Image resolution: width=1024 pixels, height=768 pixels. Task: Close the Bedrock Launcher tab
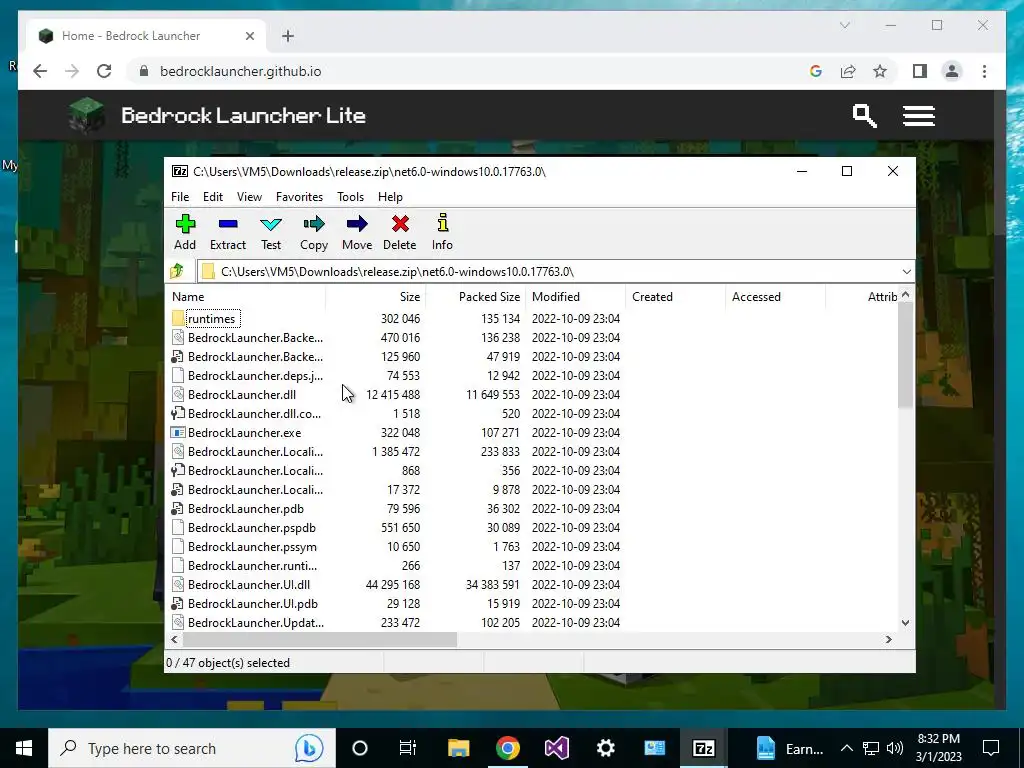[249, 36]
